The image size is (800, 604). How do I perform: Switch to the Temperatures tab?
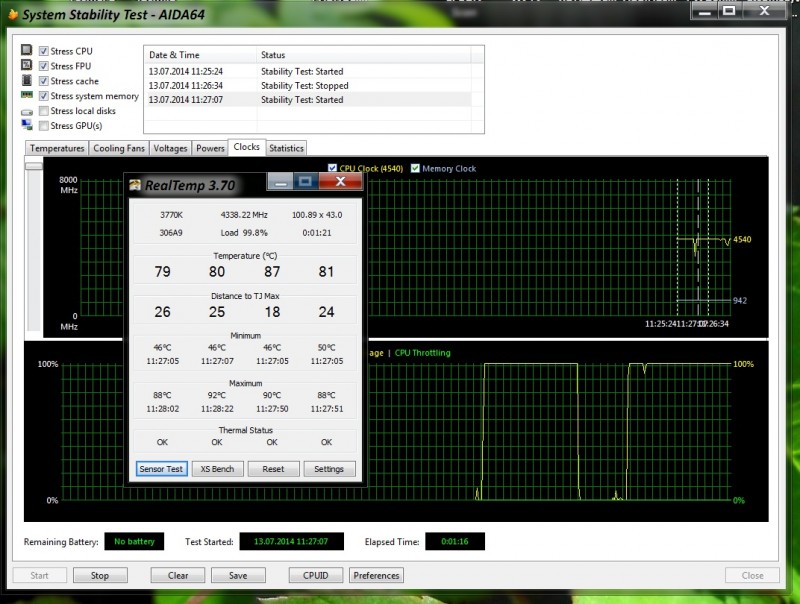(57, 148)
